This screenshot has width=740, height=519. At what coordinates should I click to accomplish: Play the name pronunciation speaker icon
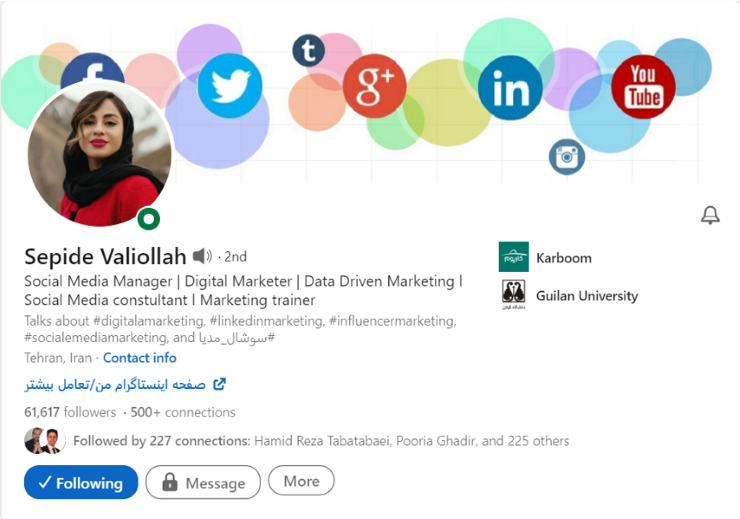pos(202,256)
